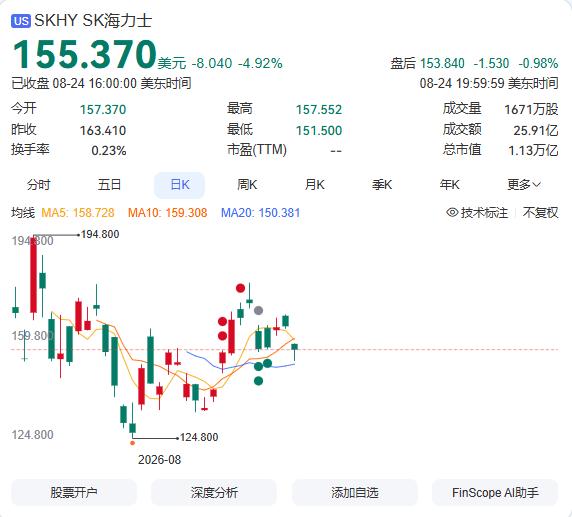Click the lowest green marker dot
The width and height of the screenshot is (572, 517).
point(258,381)
